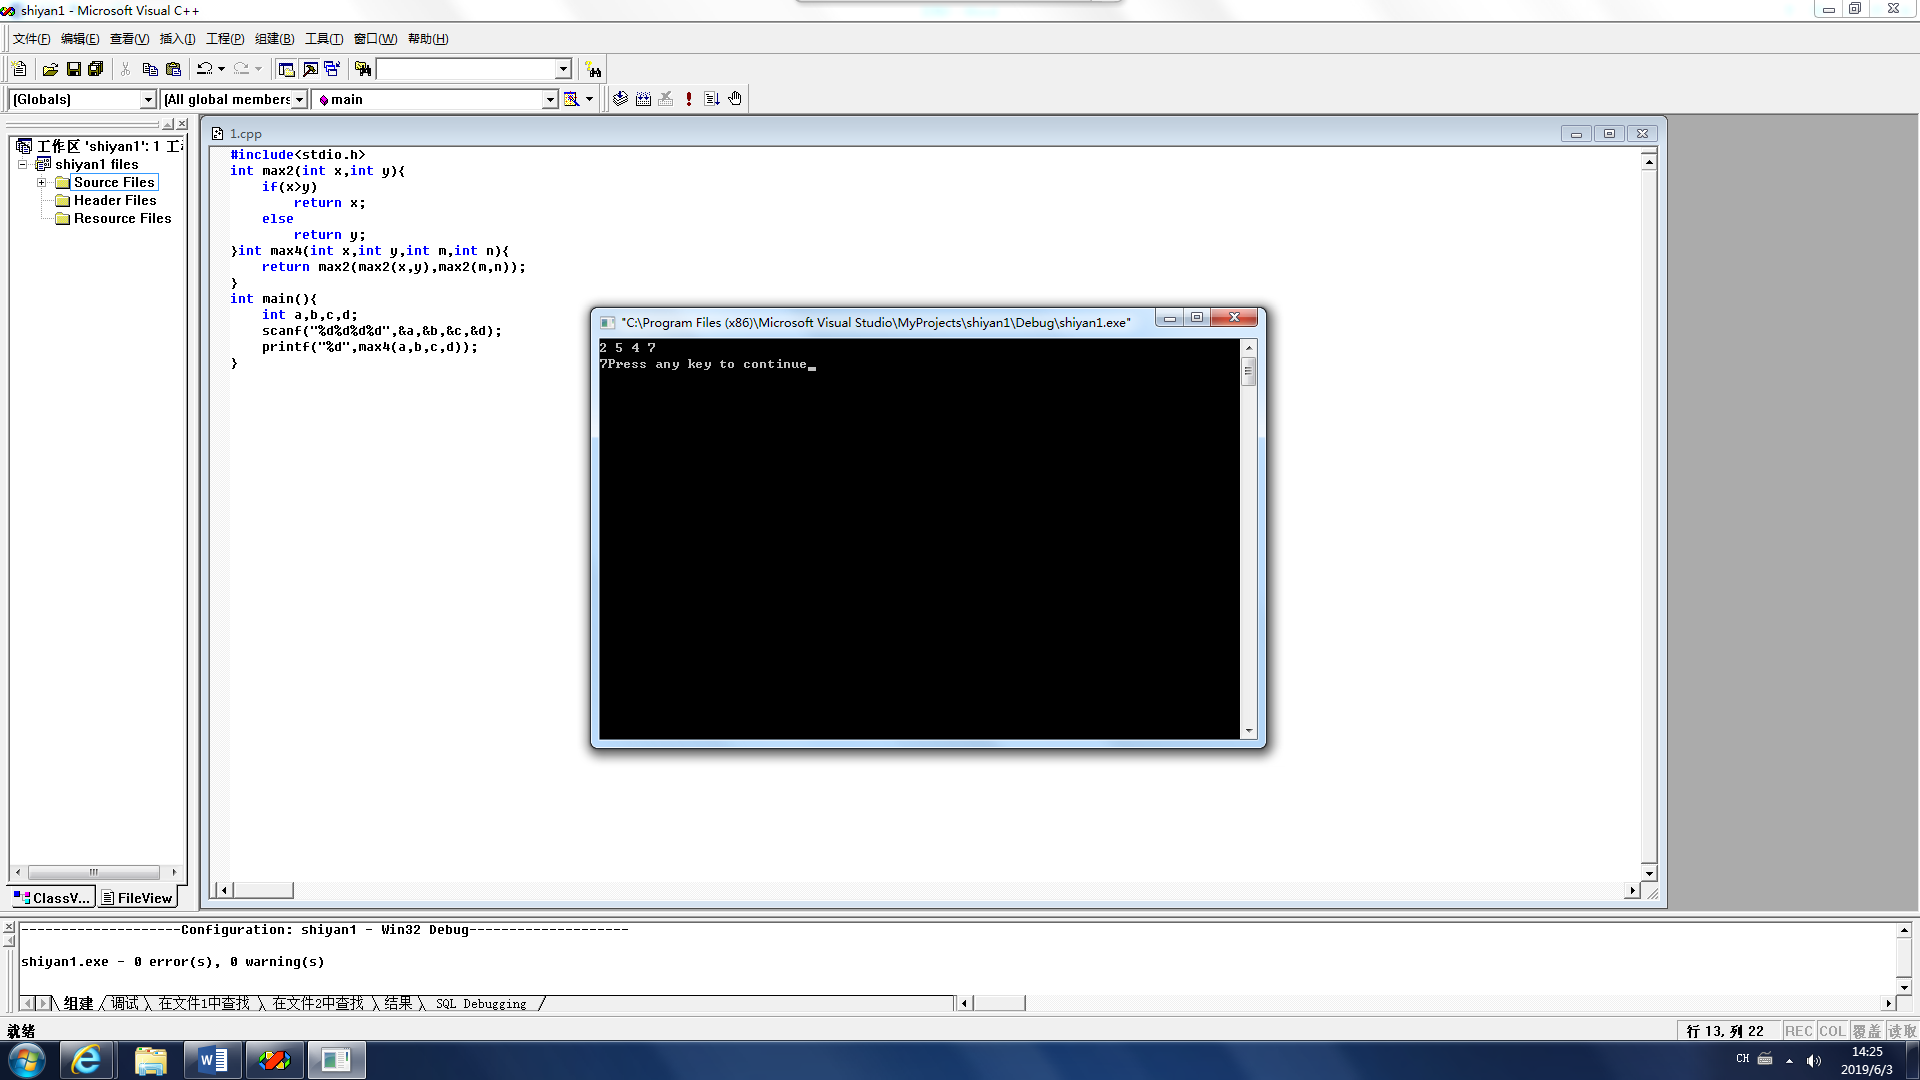Open the main function dropdown
The image size is (1920, 1080).
[x=549, y=99]
